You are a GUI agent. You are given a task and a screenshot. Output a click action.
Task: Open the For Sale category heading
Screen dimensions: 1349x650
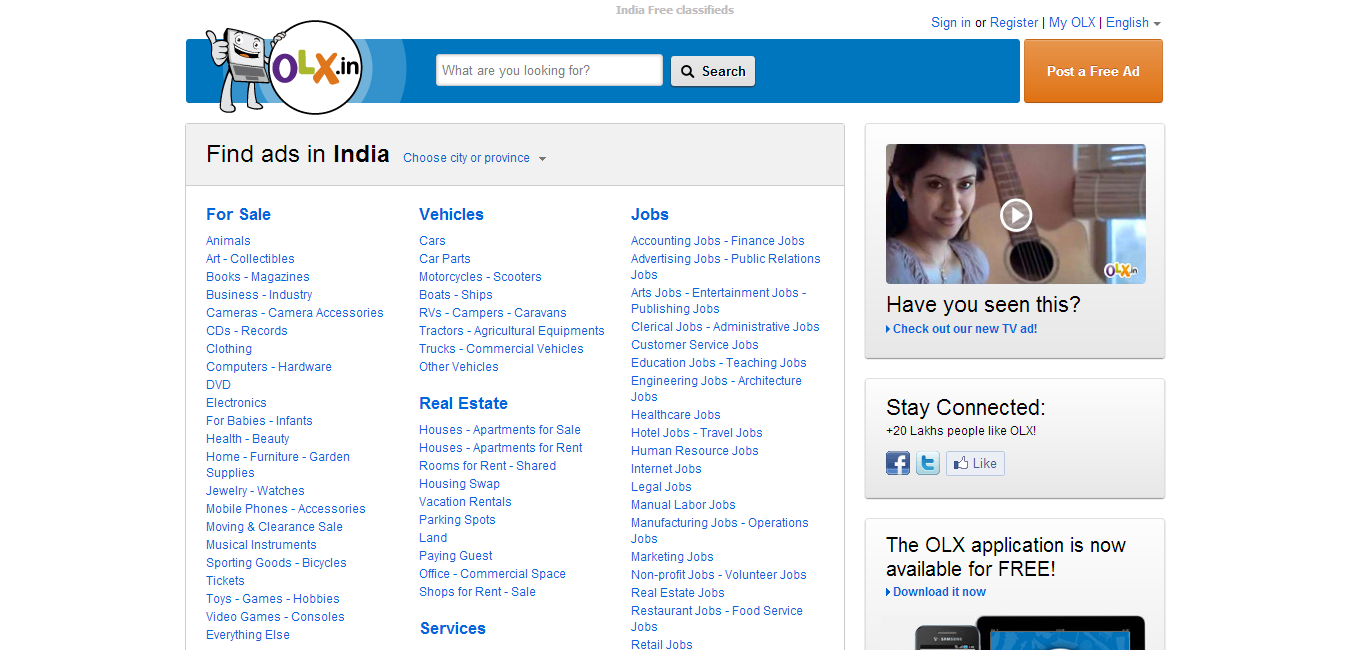coord(238,214)
